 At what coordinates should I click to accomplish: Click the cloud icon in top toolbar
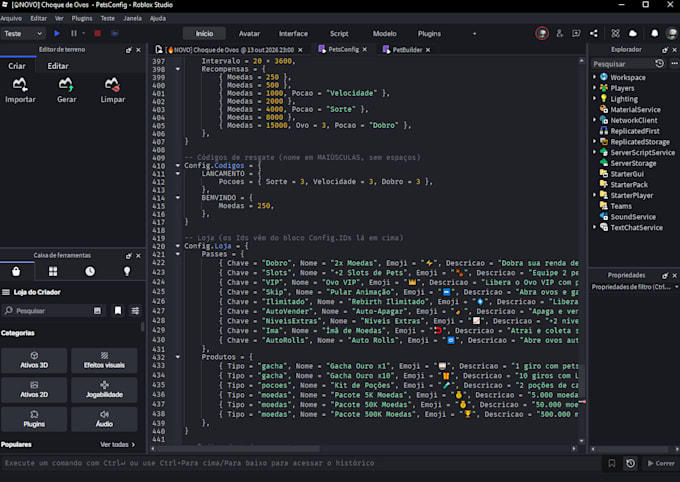click(x=633, y=33)
